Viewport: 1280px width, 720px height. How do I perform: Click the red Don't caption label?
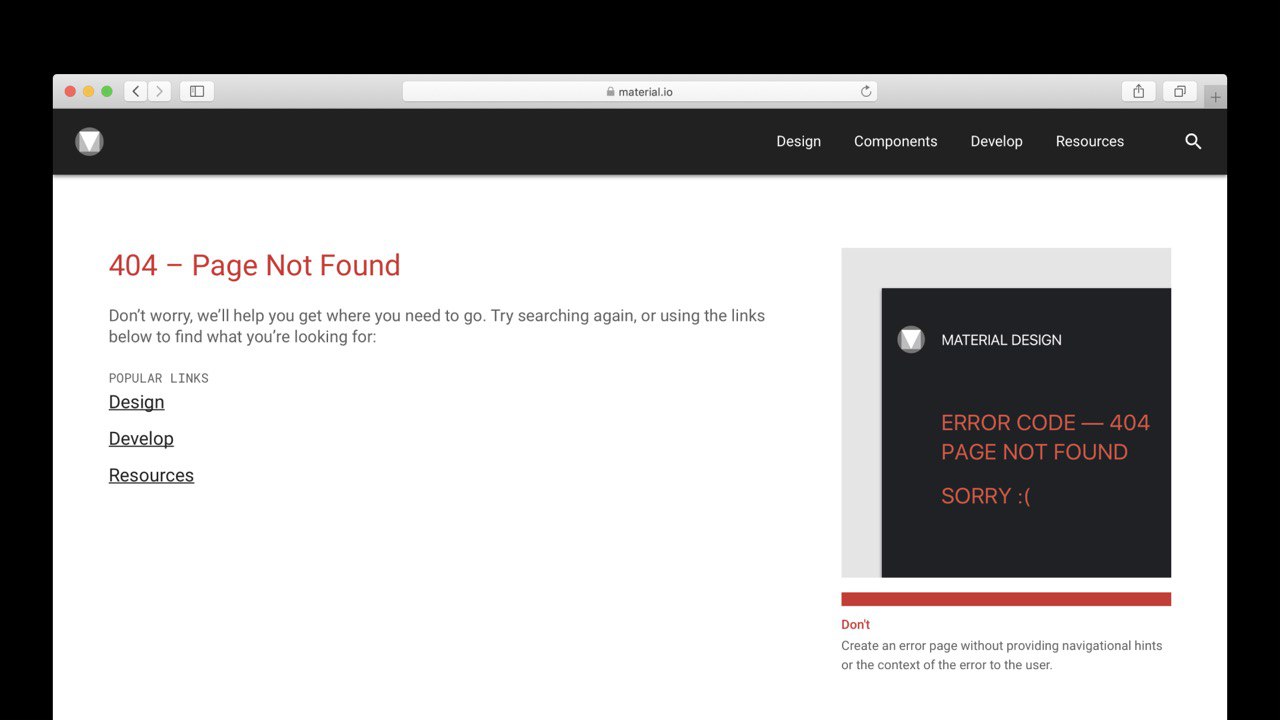tap(855, 624)
